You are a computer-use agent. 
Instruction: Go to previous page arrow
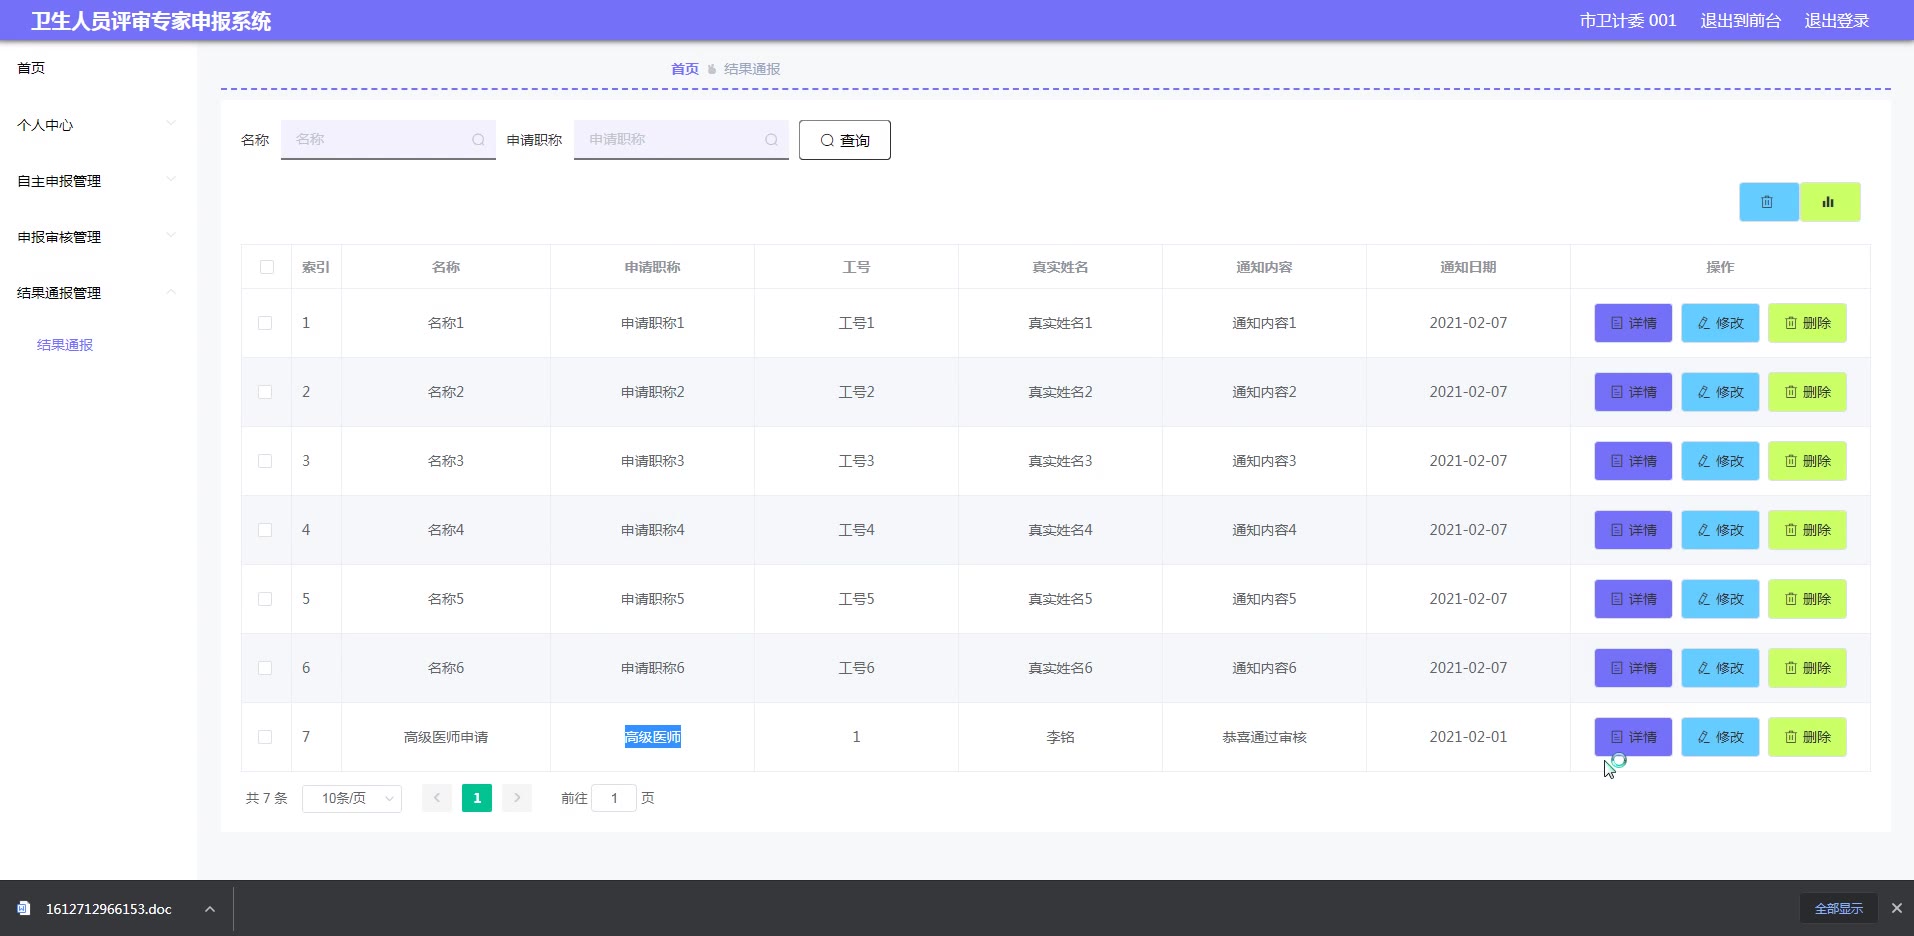tap(437, 798)
